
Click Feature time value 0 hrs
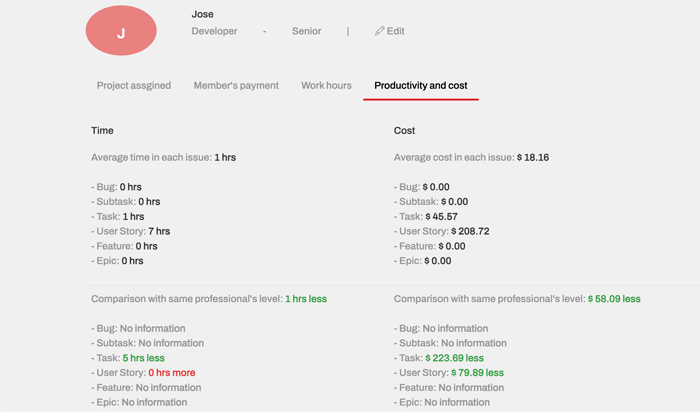point(146,246)
